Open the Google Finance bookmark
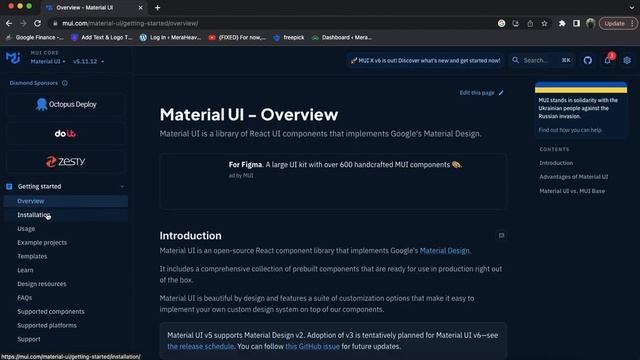The height and width of the screenshot is (360, 640). coord(35,37)
